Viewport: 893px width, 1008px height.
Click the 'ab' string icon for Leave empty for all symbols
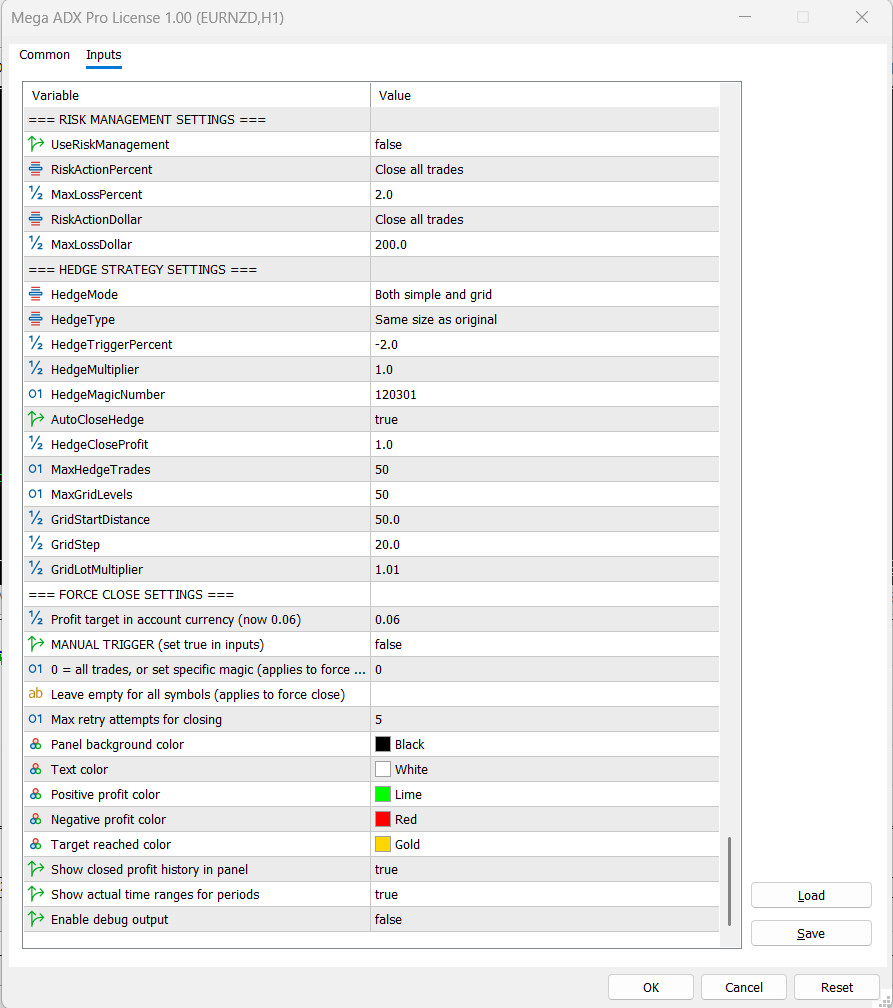click(x=36, y=694)
